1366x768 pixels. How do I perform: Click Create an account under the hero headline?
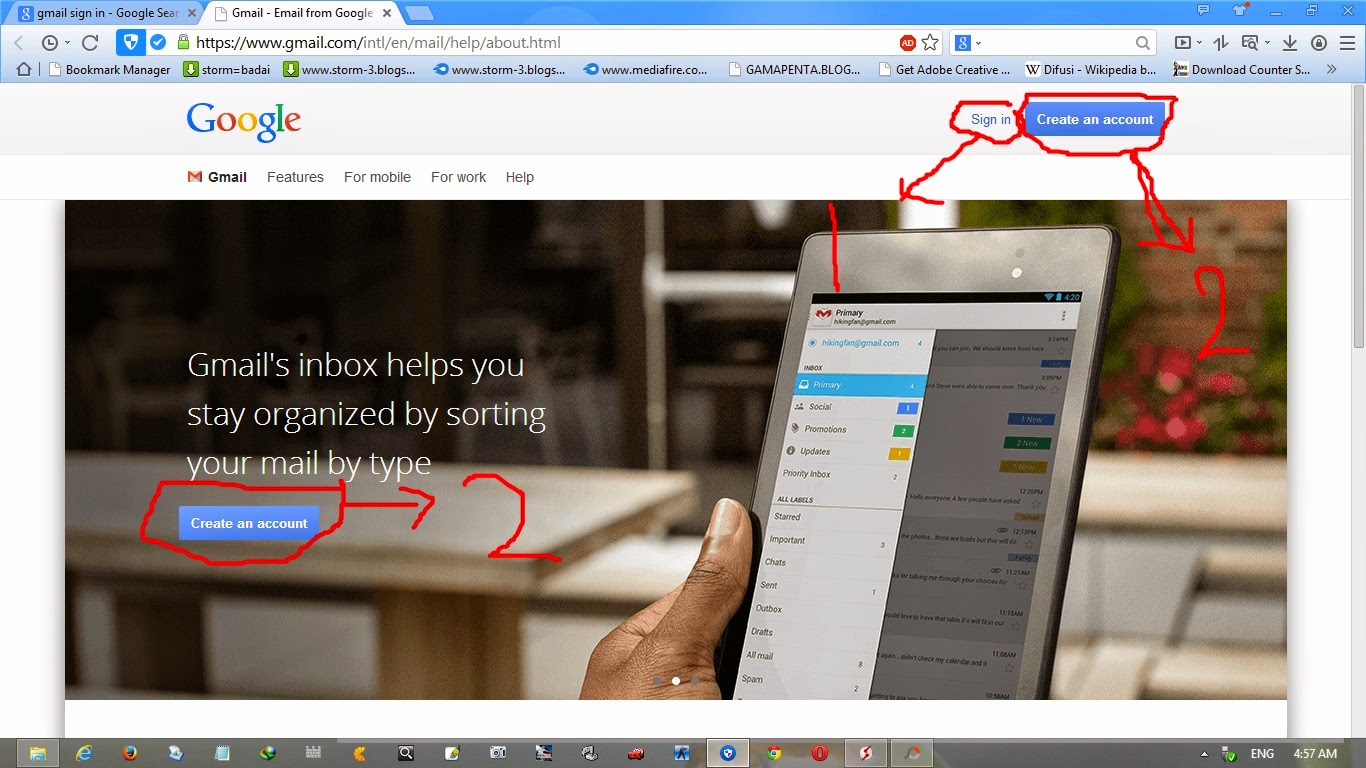[x=249, y=523]
